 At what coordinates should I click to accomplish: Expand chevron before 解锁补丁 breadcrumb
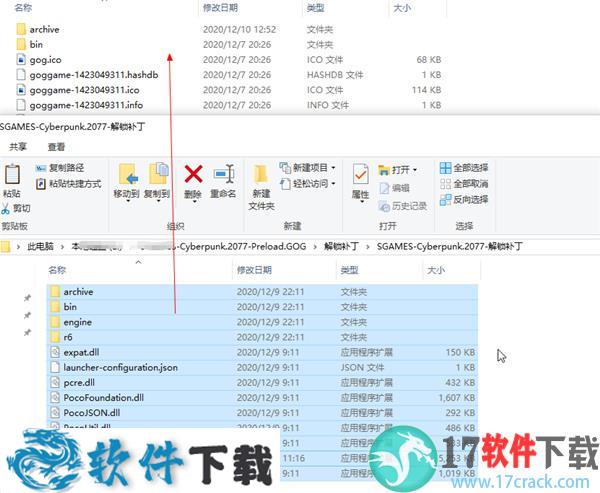(315, 246)
